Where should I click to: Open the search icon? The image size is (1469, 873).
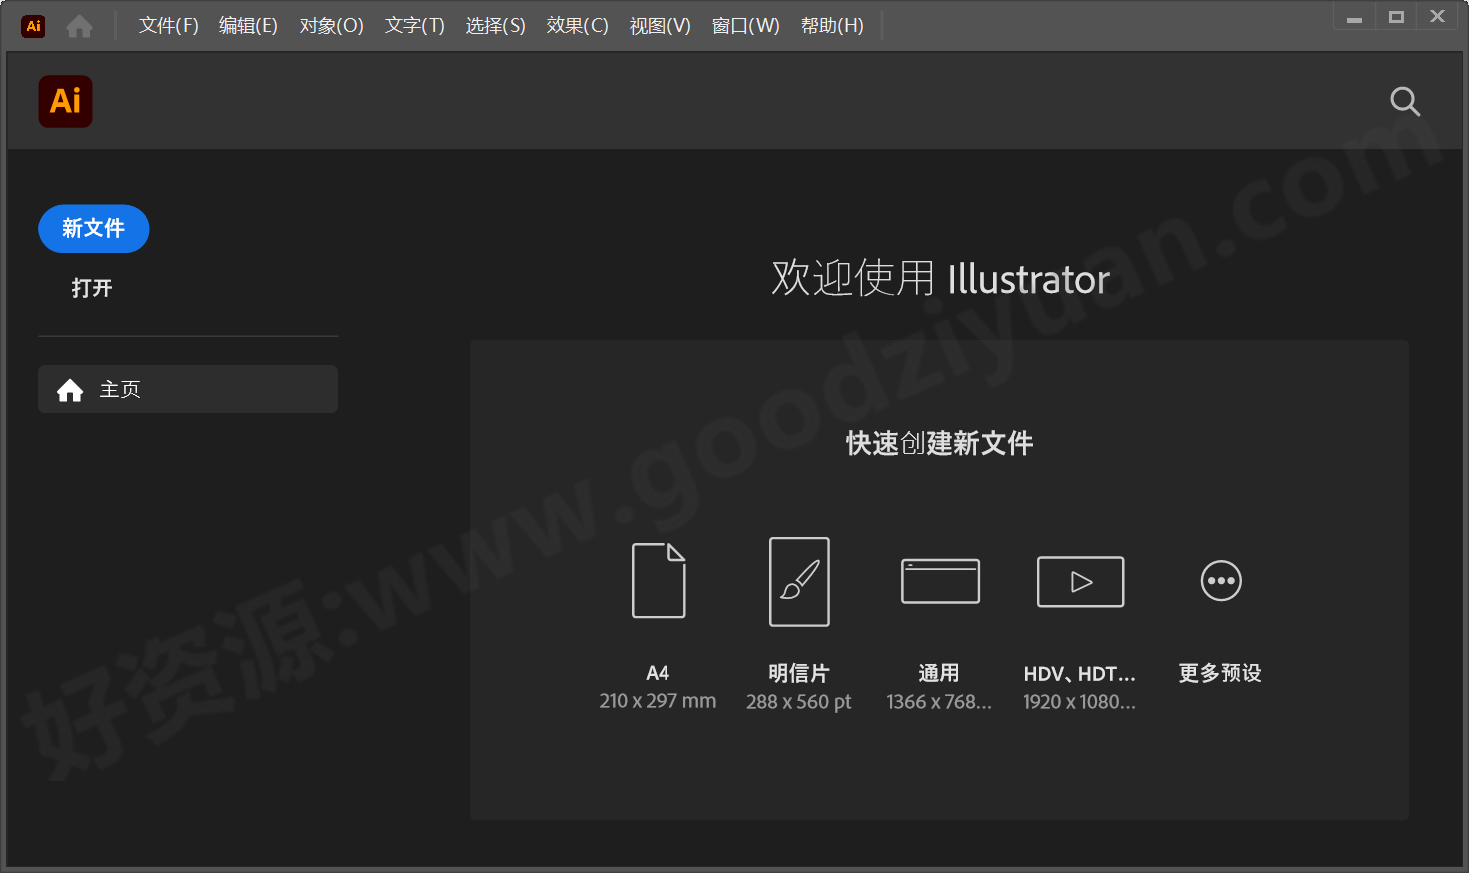[x=1404, y=101]
